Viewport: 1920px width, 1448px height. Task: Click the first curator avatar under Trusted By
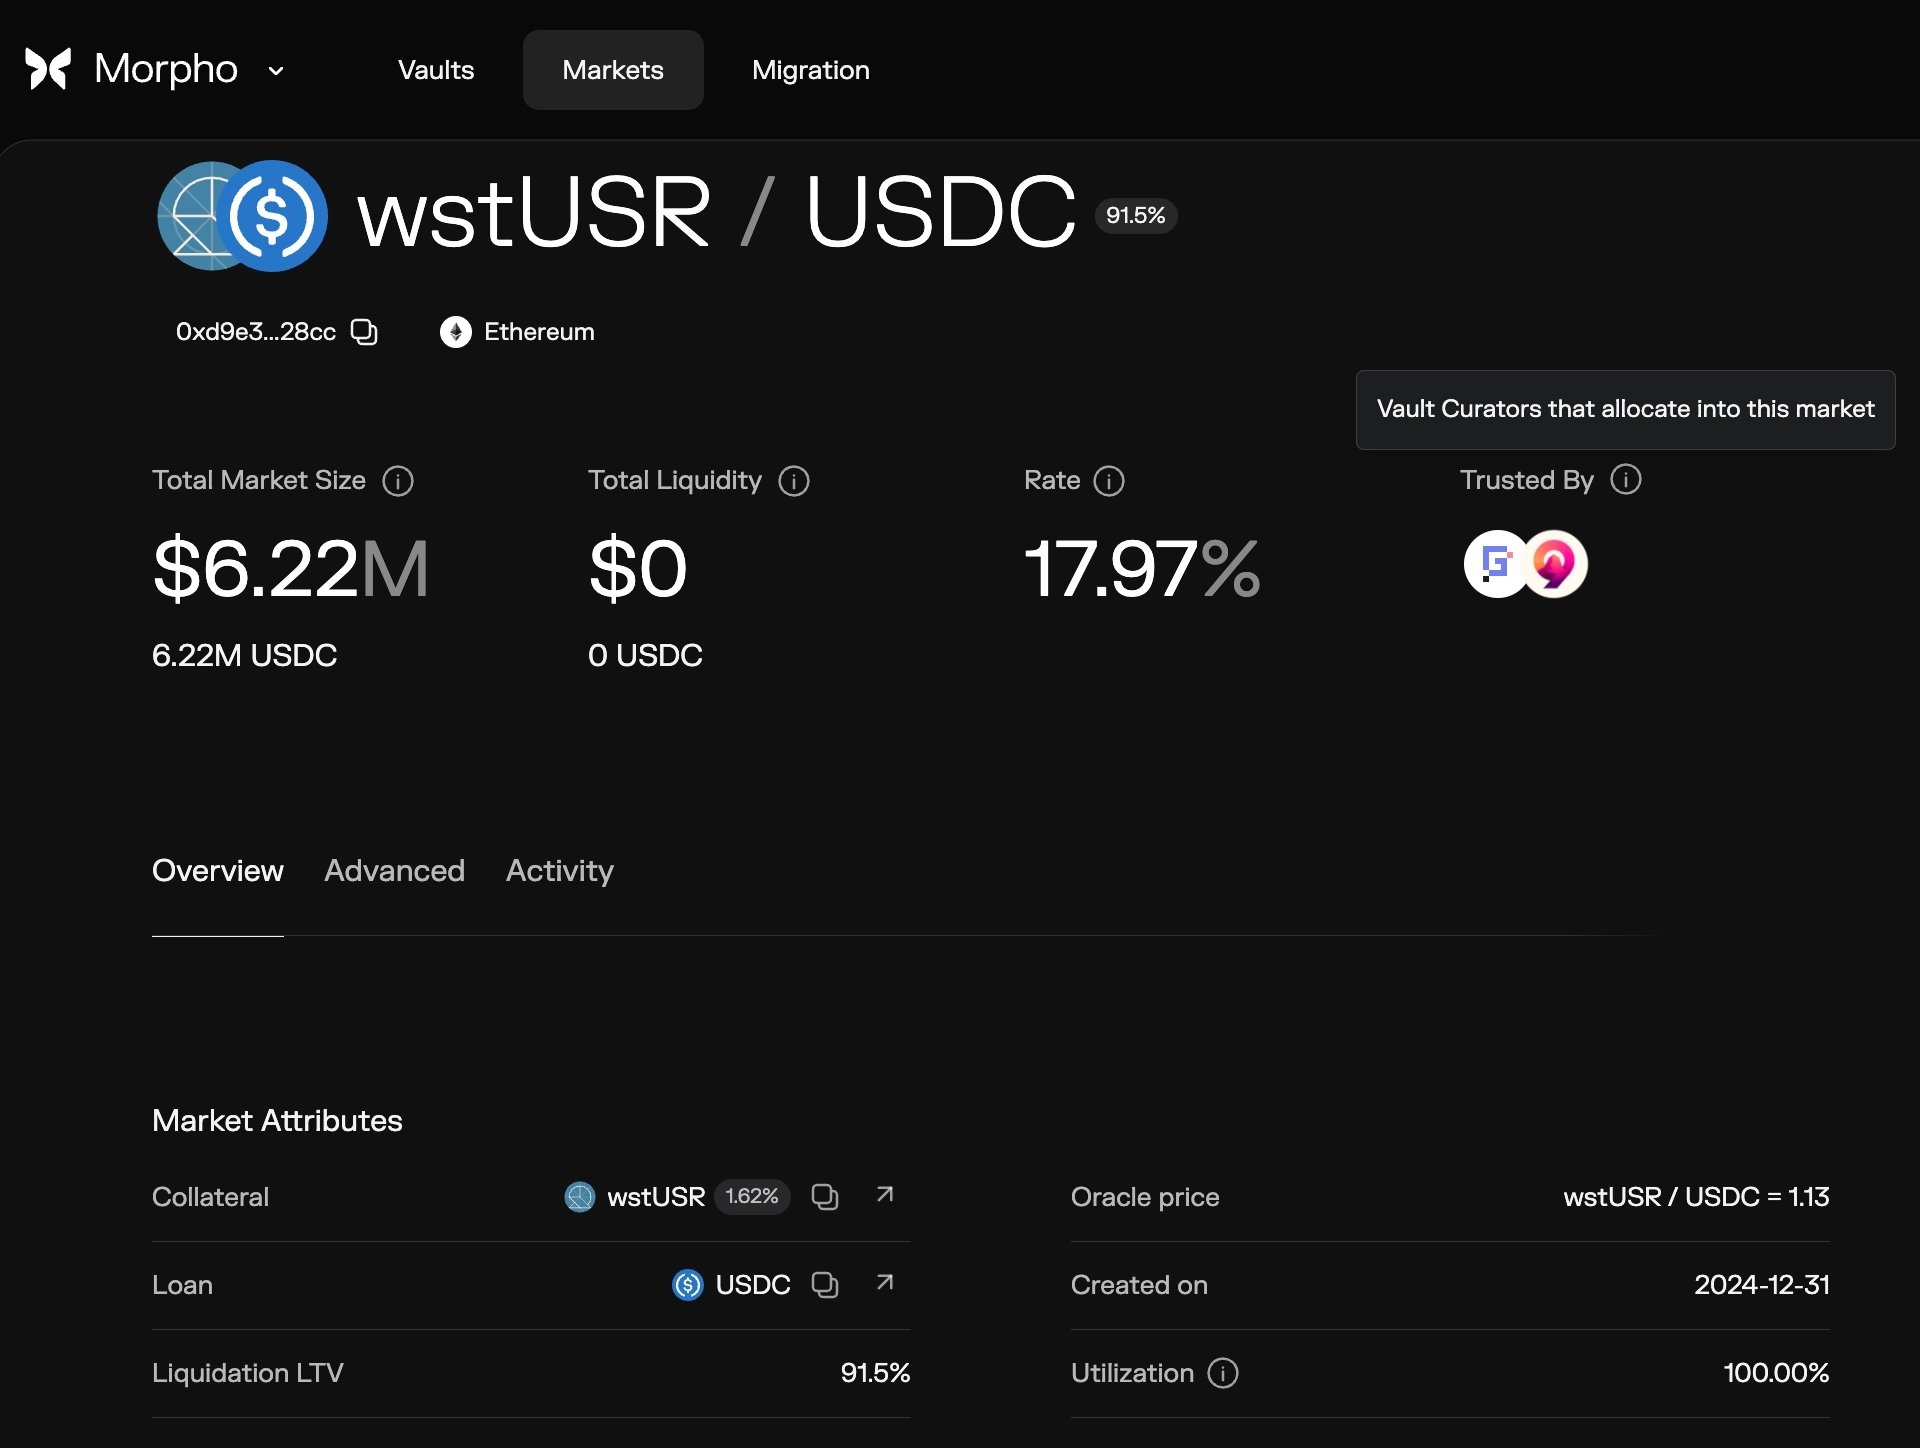pyautogui.click(x=1494, y=564)
